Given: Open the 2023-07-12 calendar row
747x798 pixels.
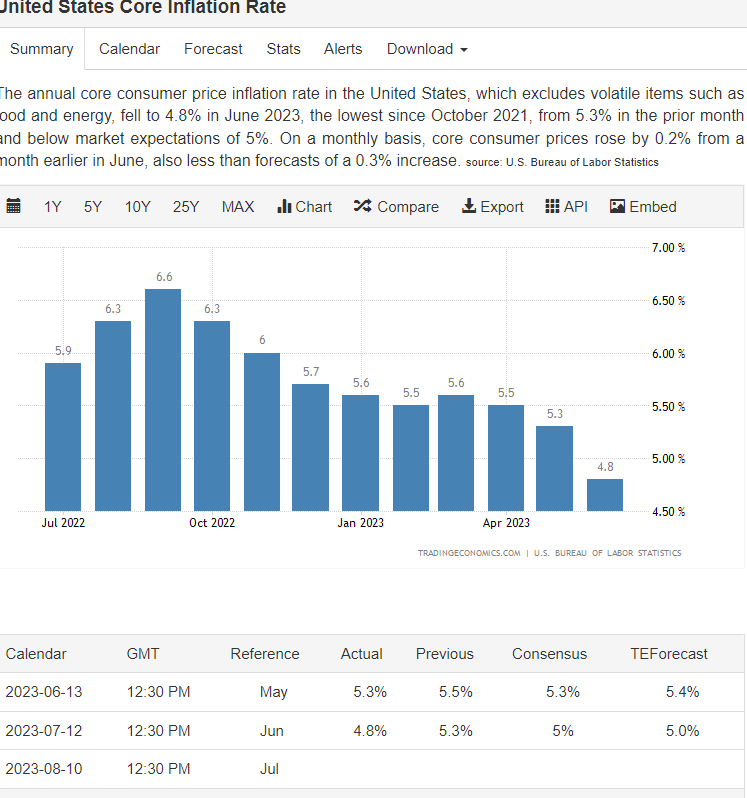Looking at the screenshot, I should [372, 731].
